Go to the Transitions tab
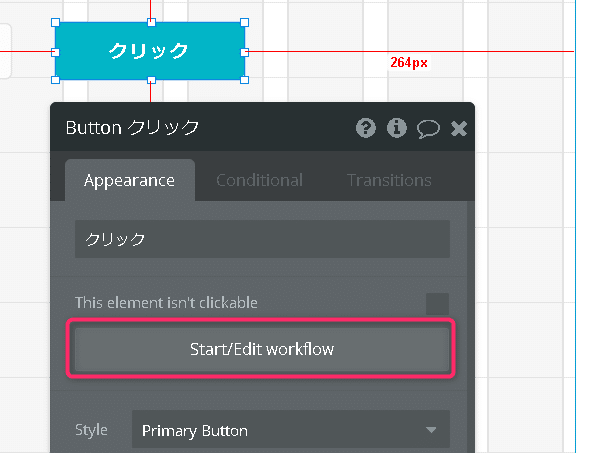Viewport: 612px width, 453px height. (x=389, y=180)
